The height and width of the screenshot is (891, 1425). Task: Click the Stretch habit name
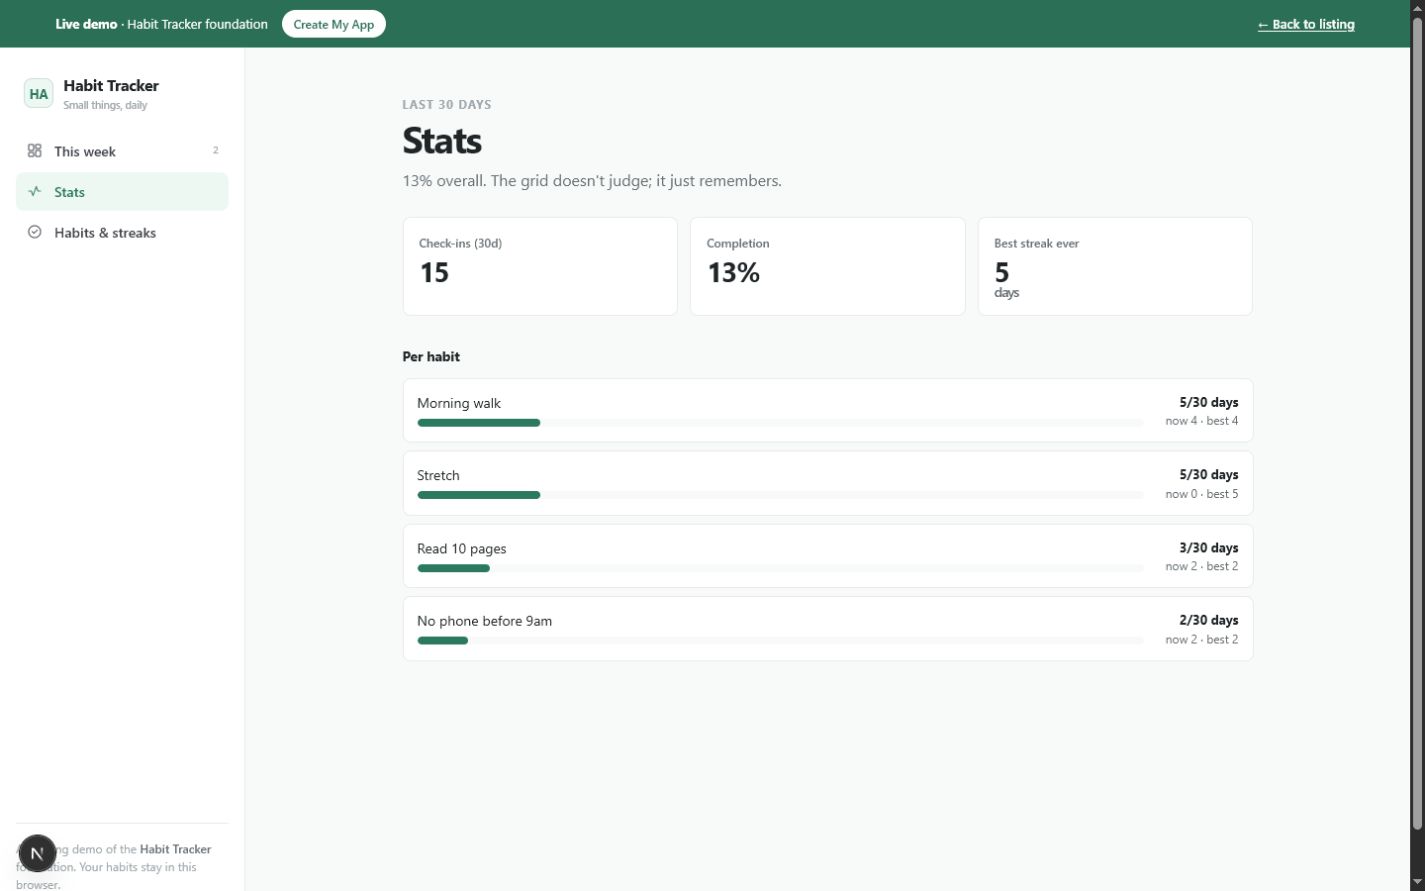point(438,475)
